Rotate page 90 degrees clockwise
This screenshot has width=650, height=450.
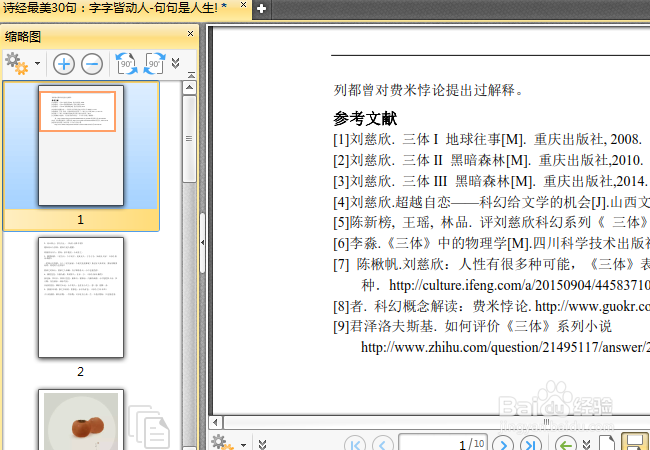pos(154,64)
